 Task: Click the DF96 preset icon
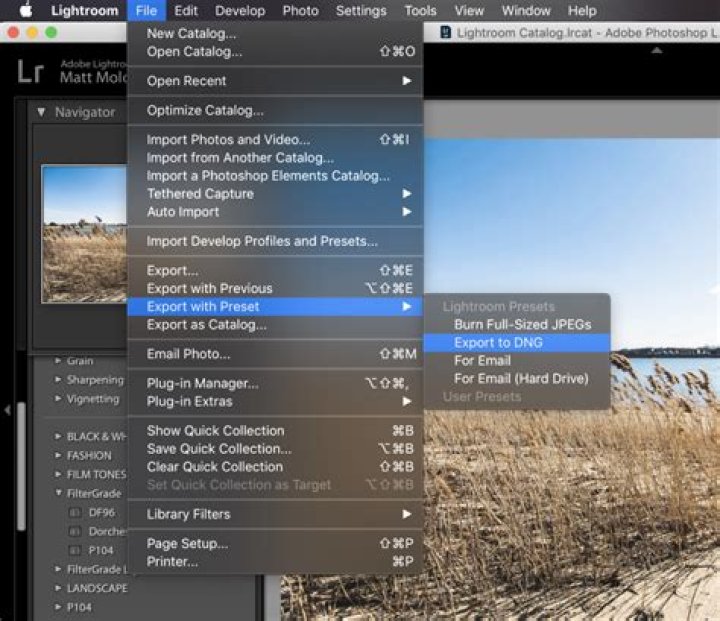[x=75, y=512]
